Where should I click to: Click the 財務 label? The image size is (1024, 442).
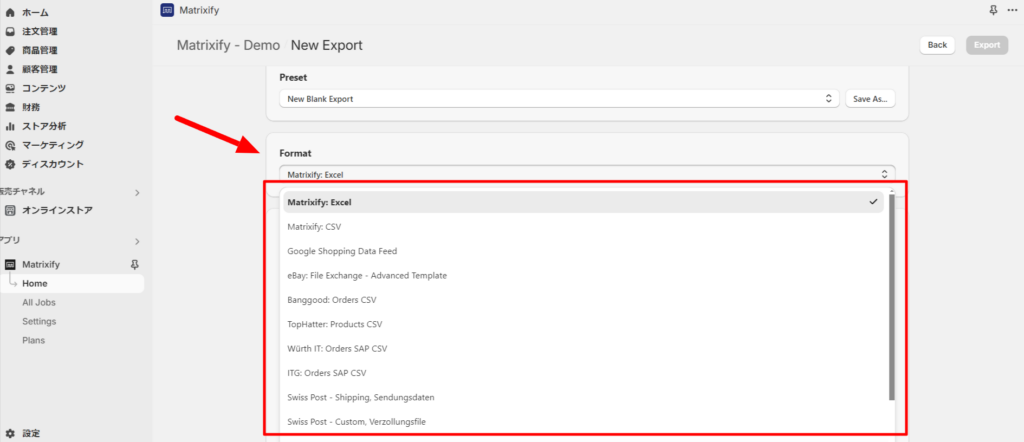click(31, 107)
